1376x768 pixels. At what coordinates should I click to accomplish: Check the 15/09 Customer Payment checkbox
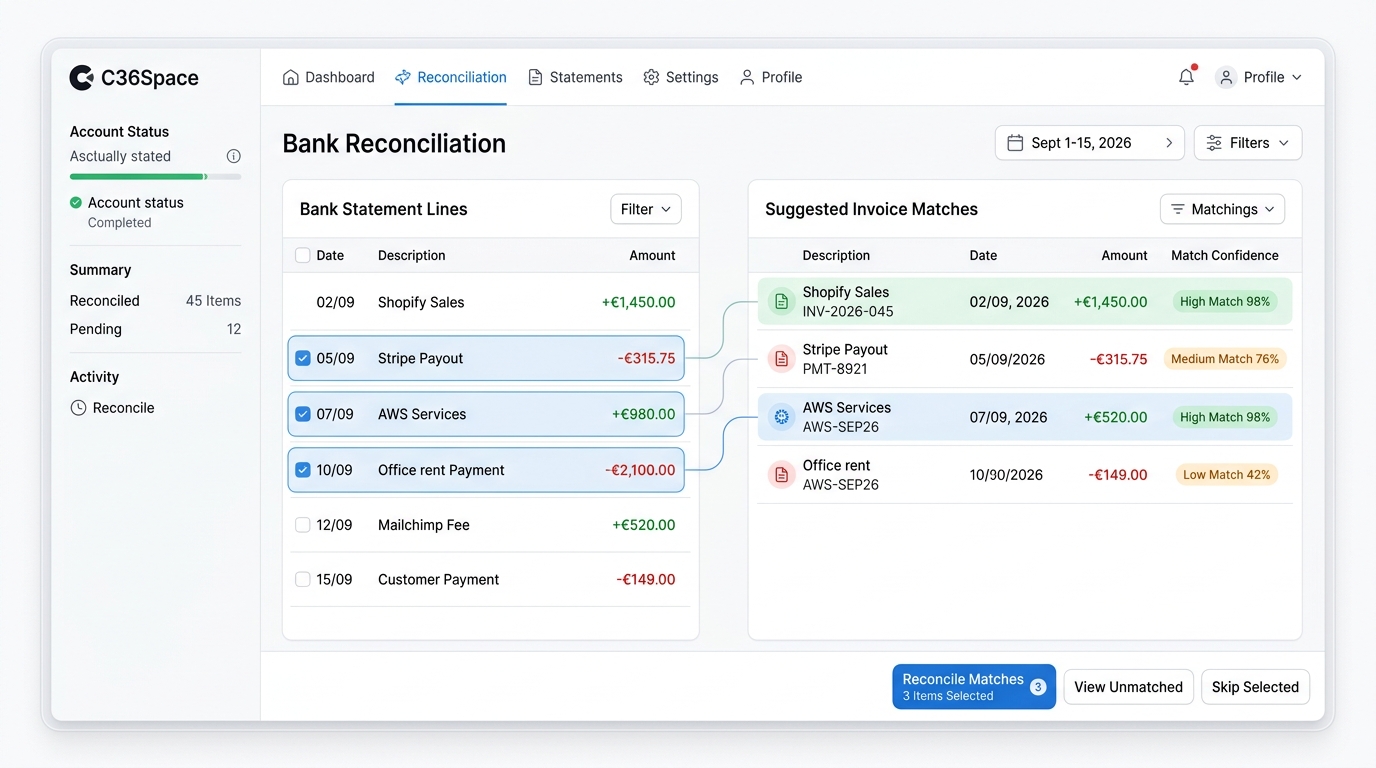(303, 579)
